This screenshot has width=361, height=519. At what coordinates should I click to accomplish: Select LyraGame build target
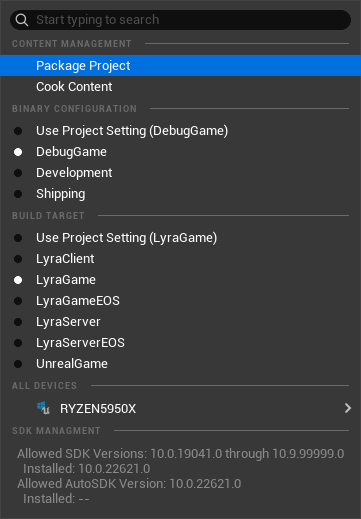(x=180, y=280)
